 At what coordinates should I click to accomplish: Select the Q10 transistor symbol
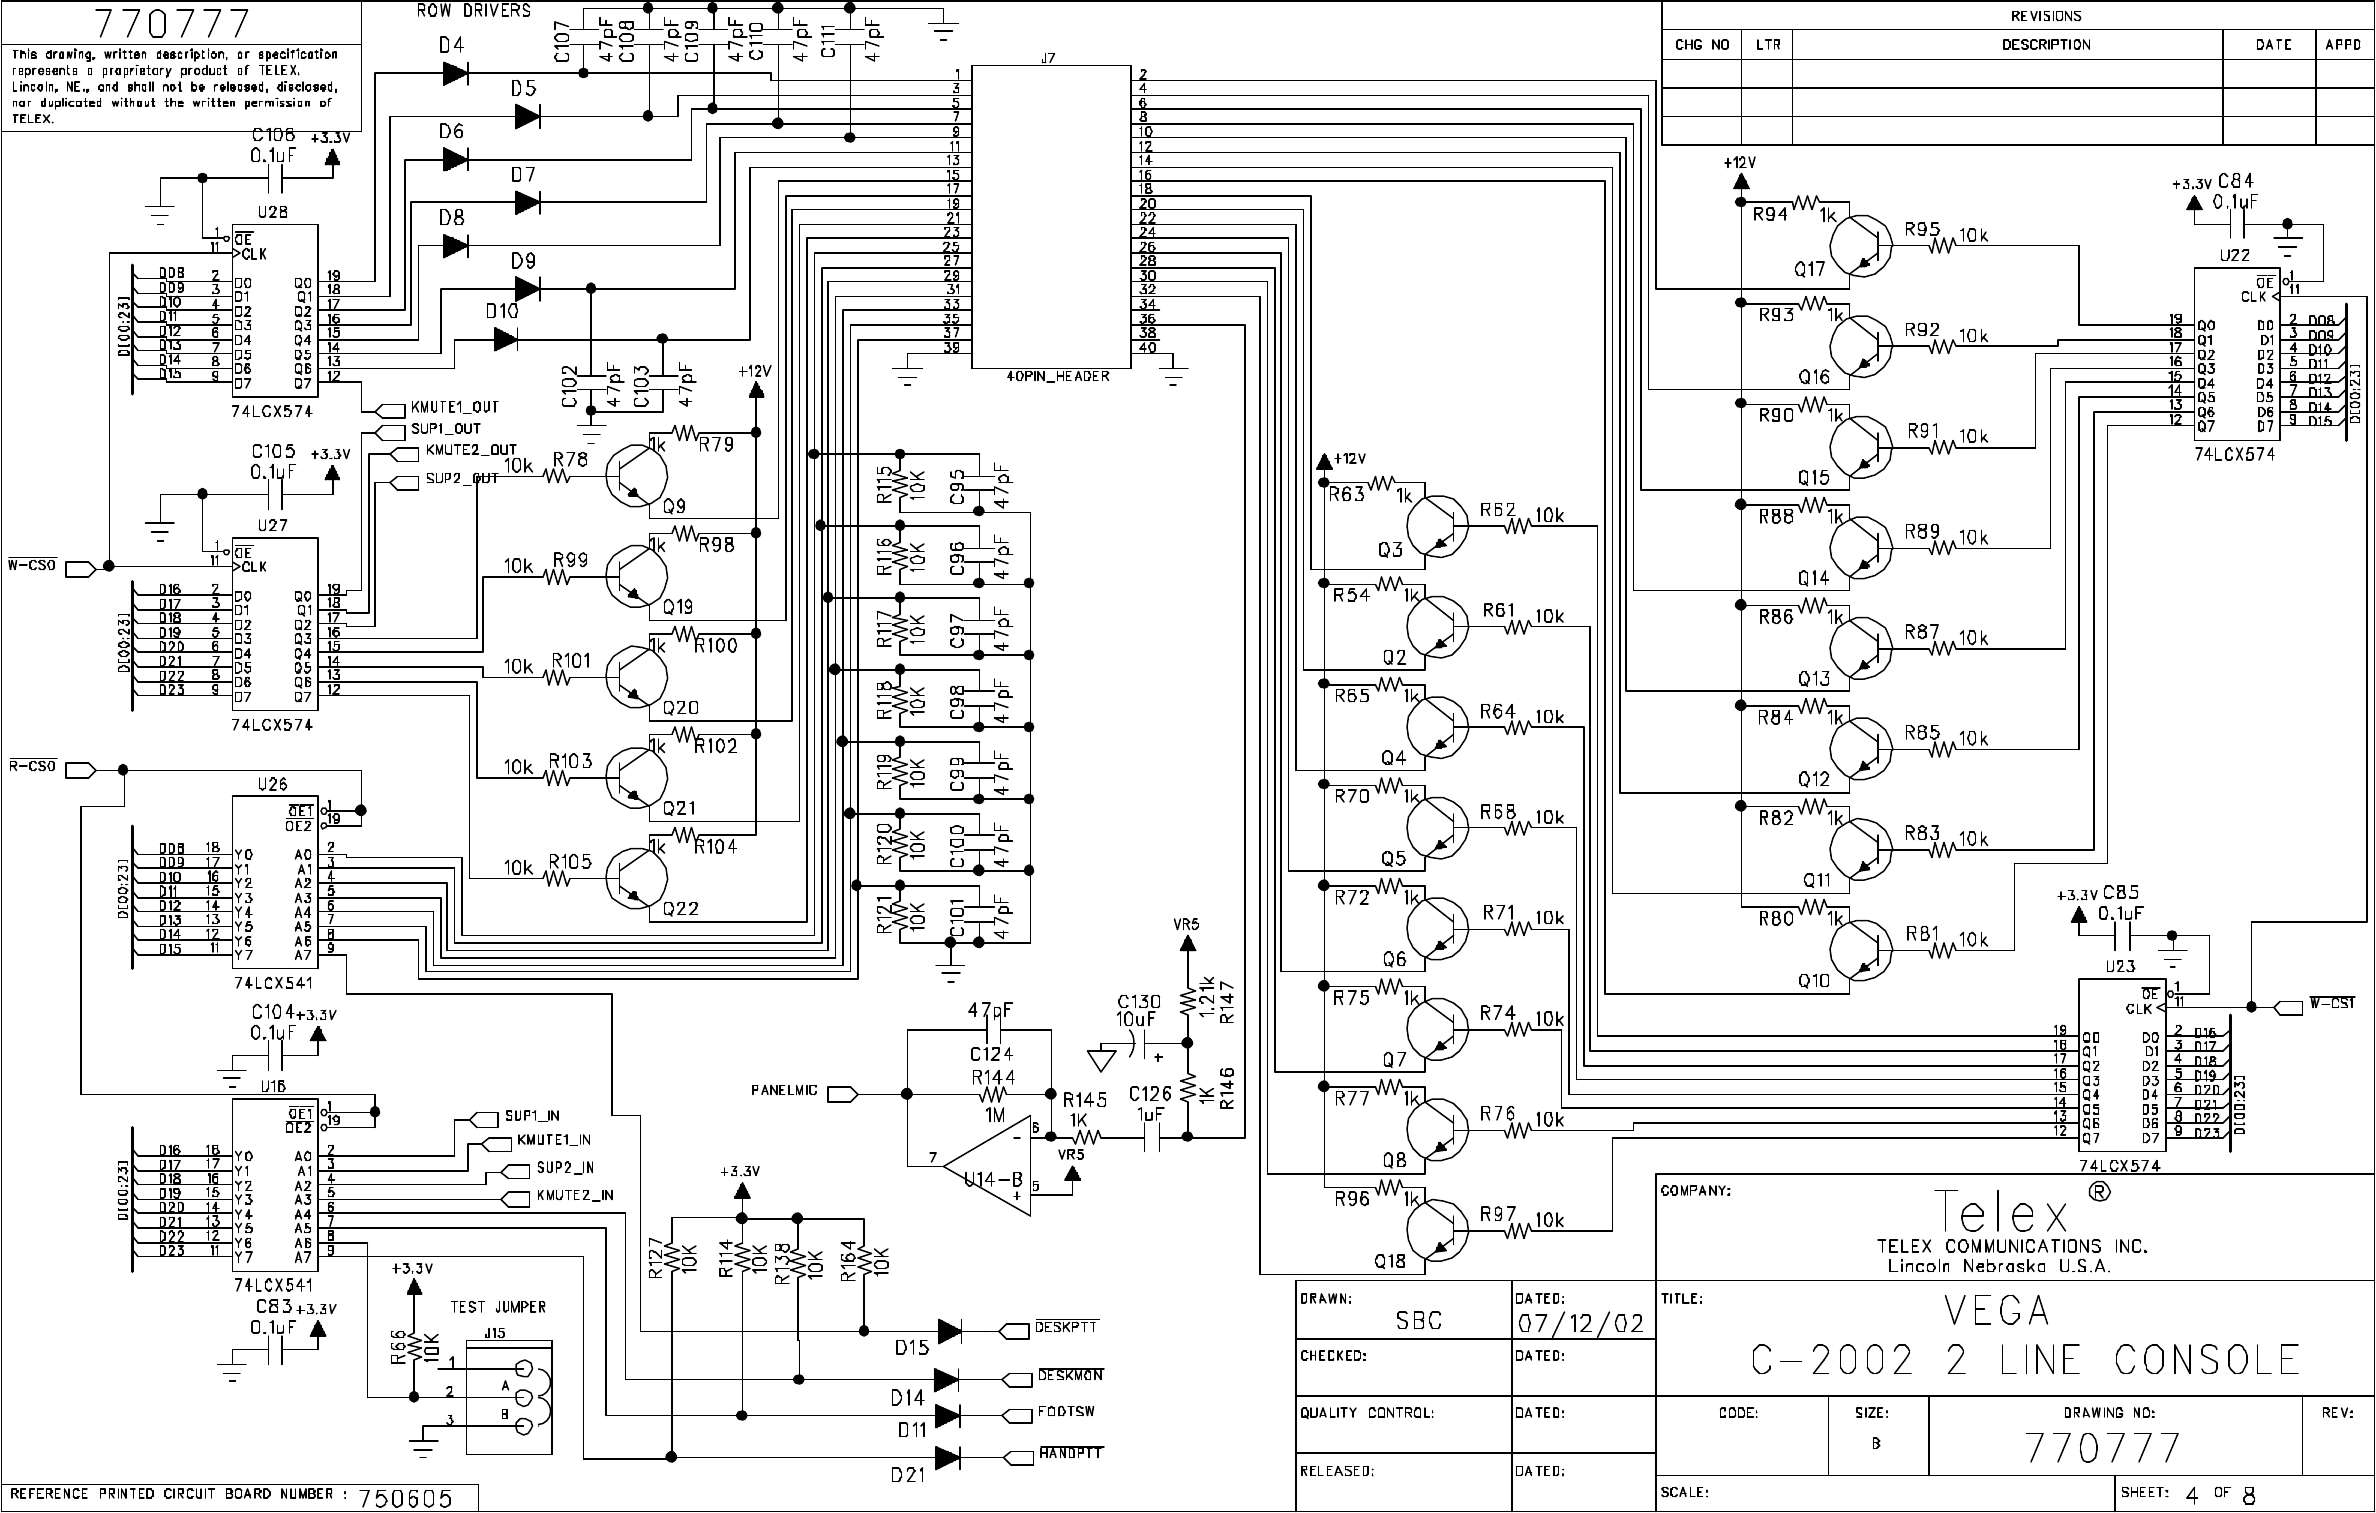(x=1861, y=950)
